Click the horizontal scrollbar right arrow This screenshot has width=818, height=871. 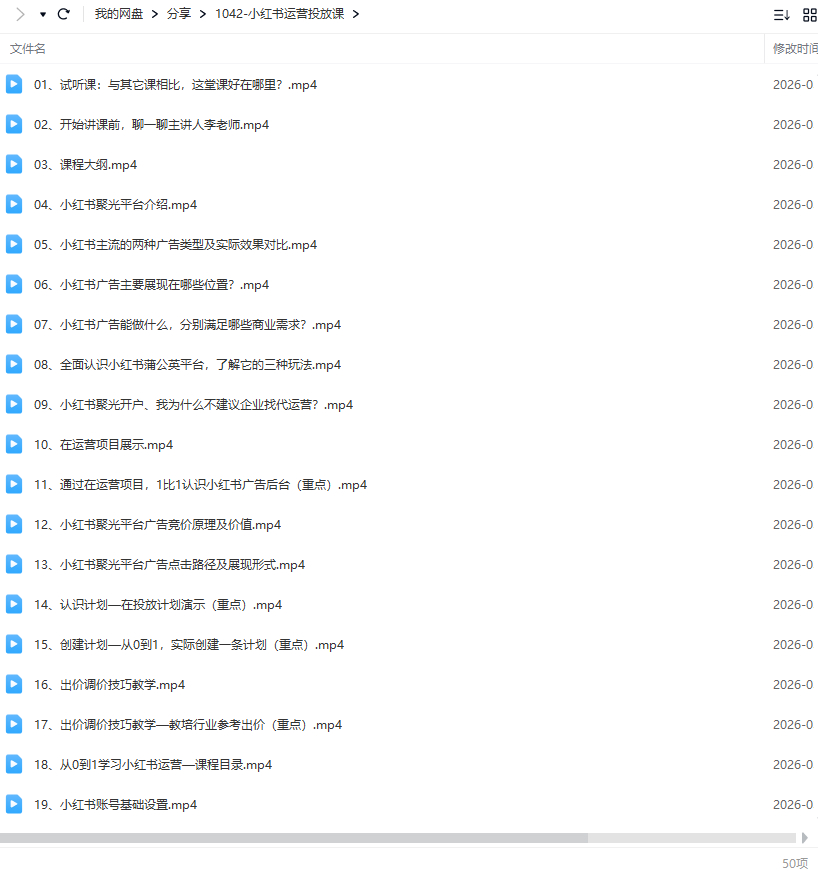(805, 838)
